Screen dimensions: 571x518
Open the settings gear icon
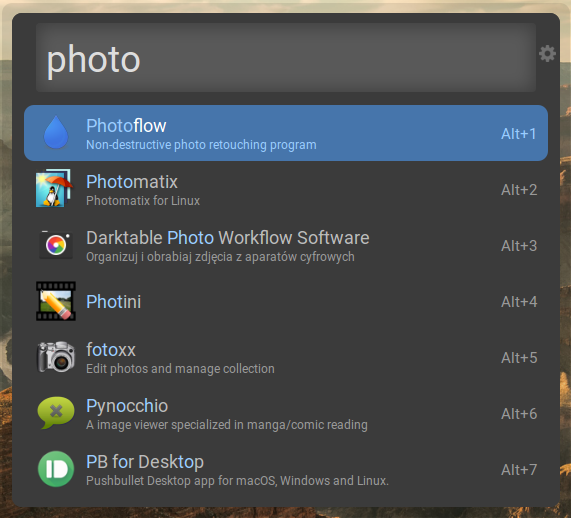point(547,54)
